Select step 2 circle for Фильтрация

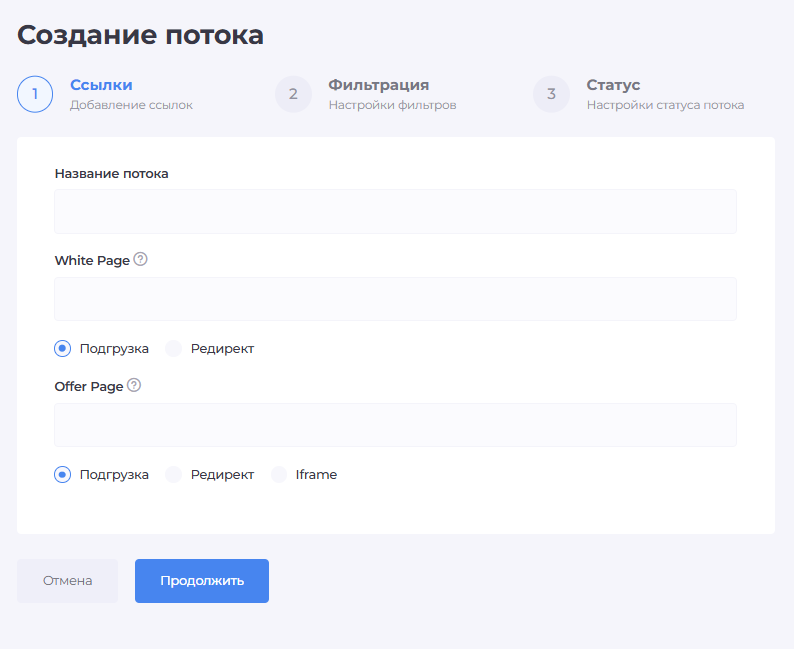(293, 94)
